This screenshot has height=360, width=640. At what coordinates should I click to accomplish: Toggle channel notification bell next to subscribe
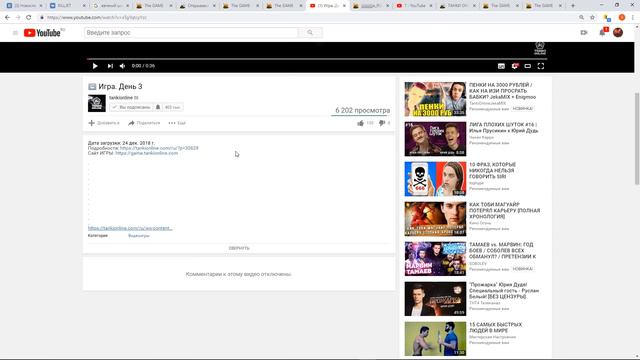coord(158,107)
